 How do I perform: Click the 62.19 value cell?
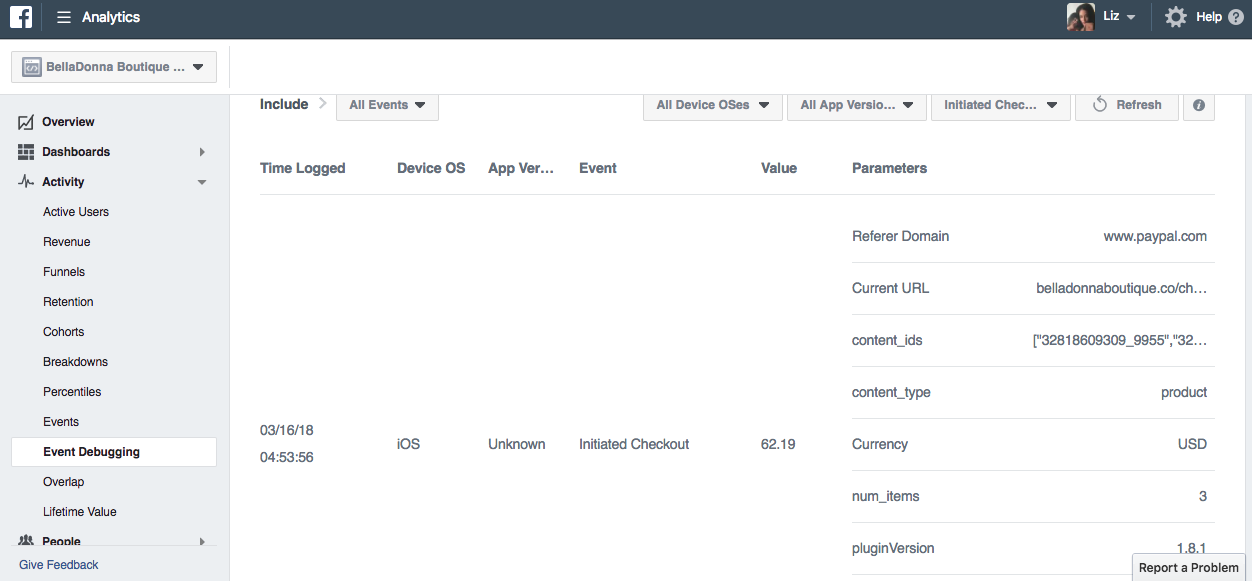778,444
